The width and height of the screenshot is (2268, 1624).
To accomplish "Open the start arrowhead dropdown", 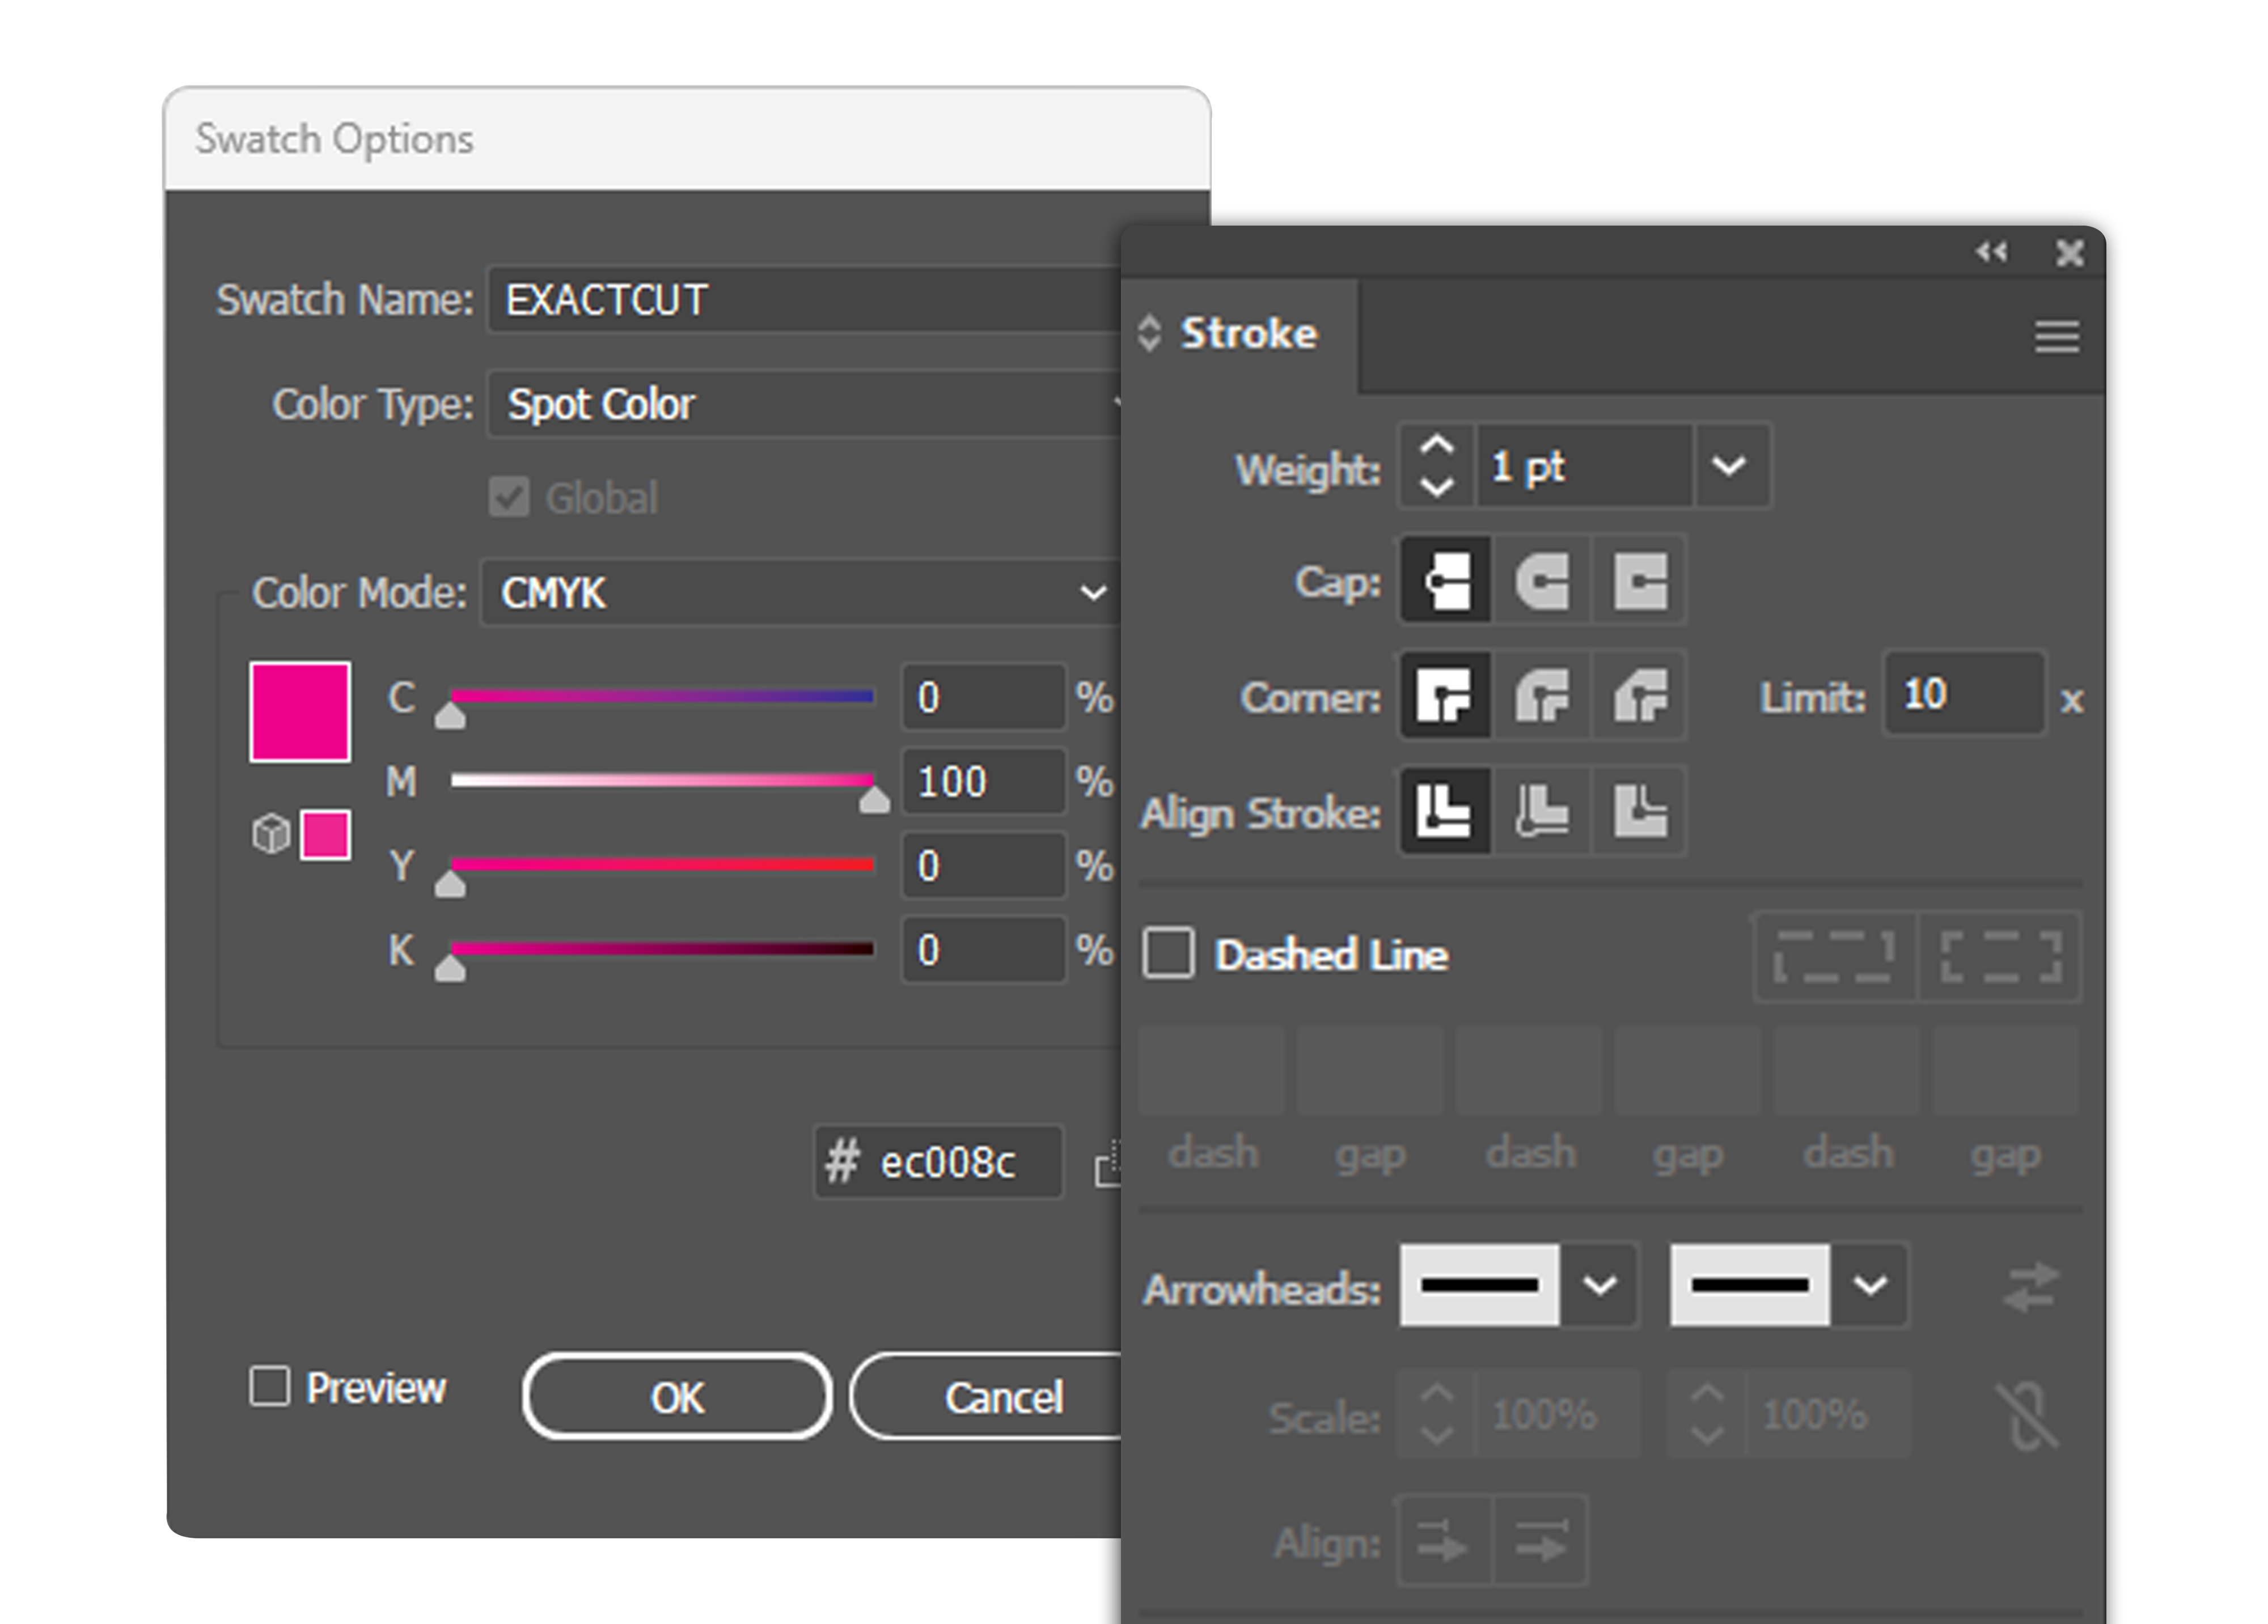I will coord(1600,1286).
